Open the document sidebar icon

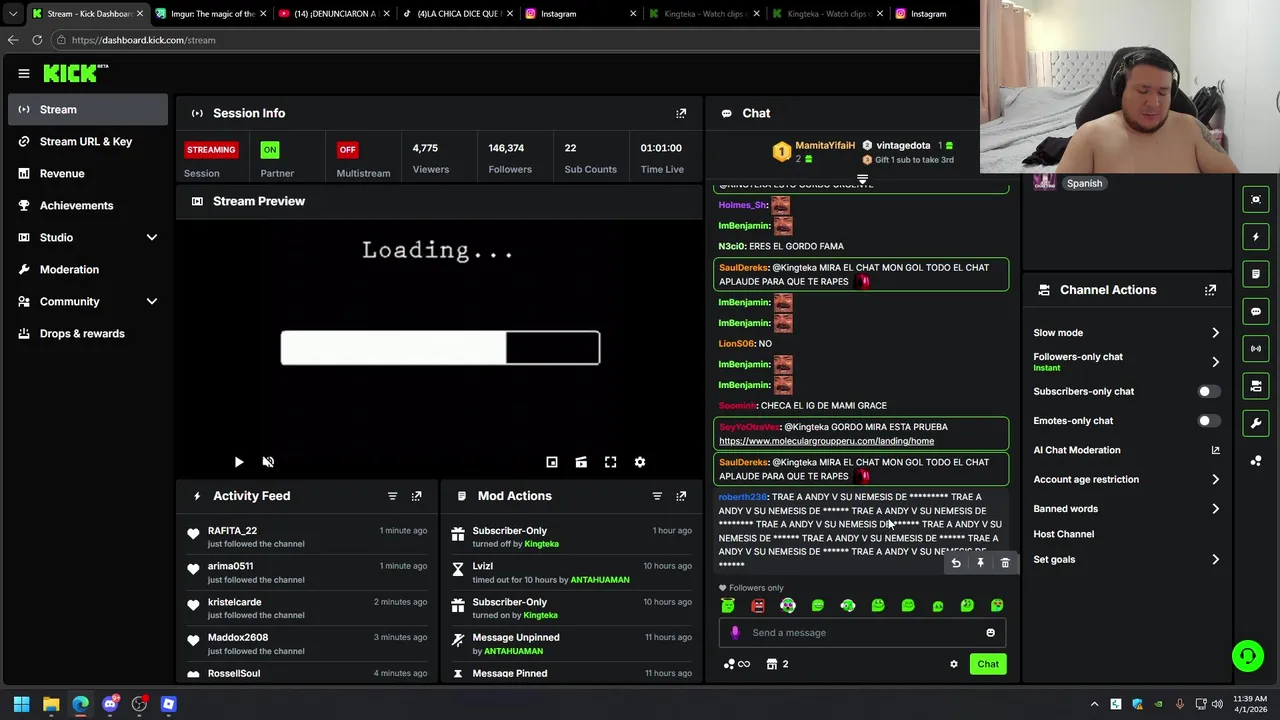[1256, 274]
